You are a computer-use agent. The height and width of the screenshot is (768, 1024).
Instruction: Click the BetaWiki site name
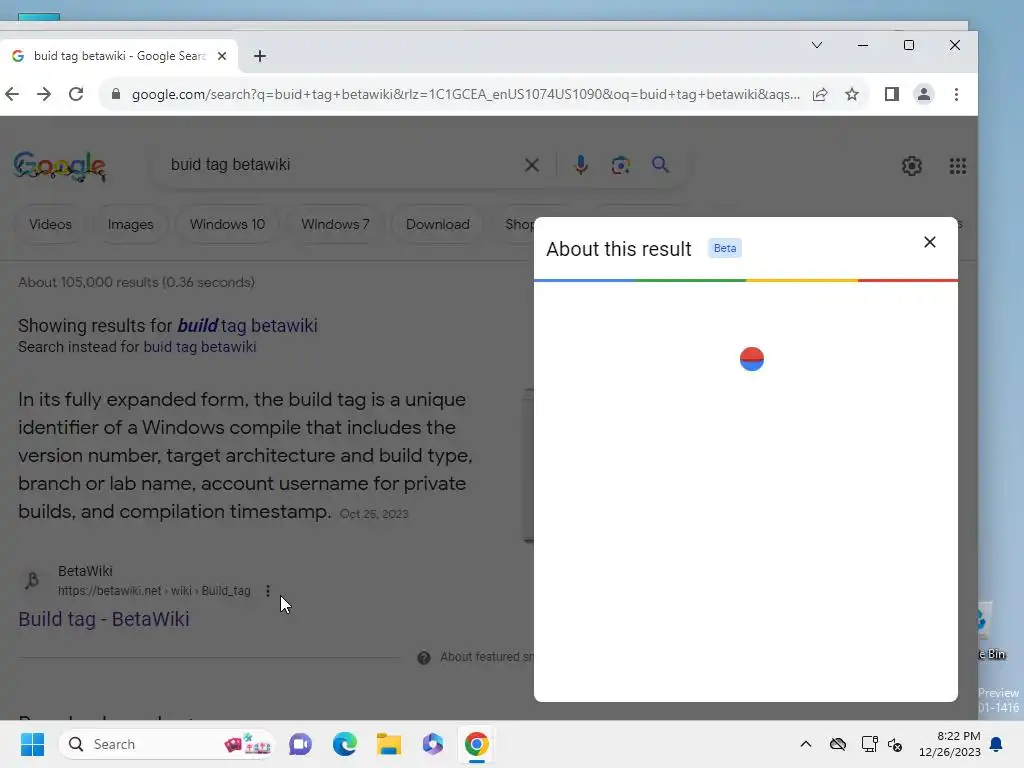(x=85, y=571)
